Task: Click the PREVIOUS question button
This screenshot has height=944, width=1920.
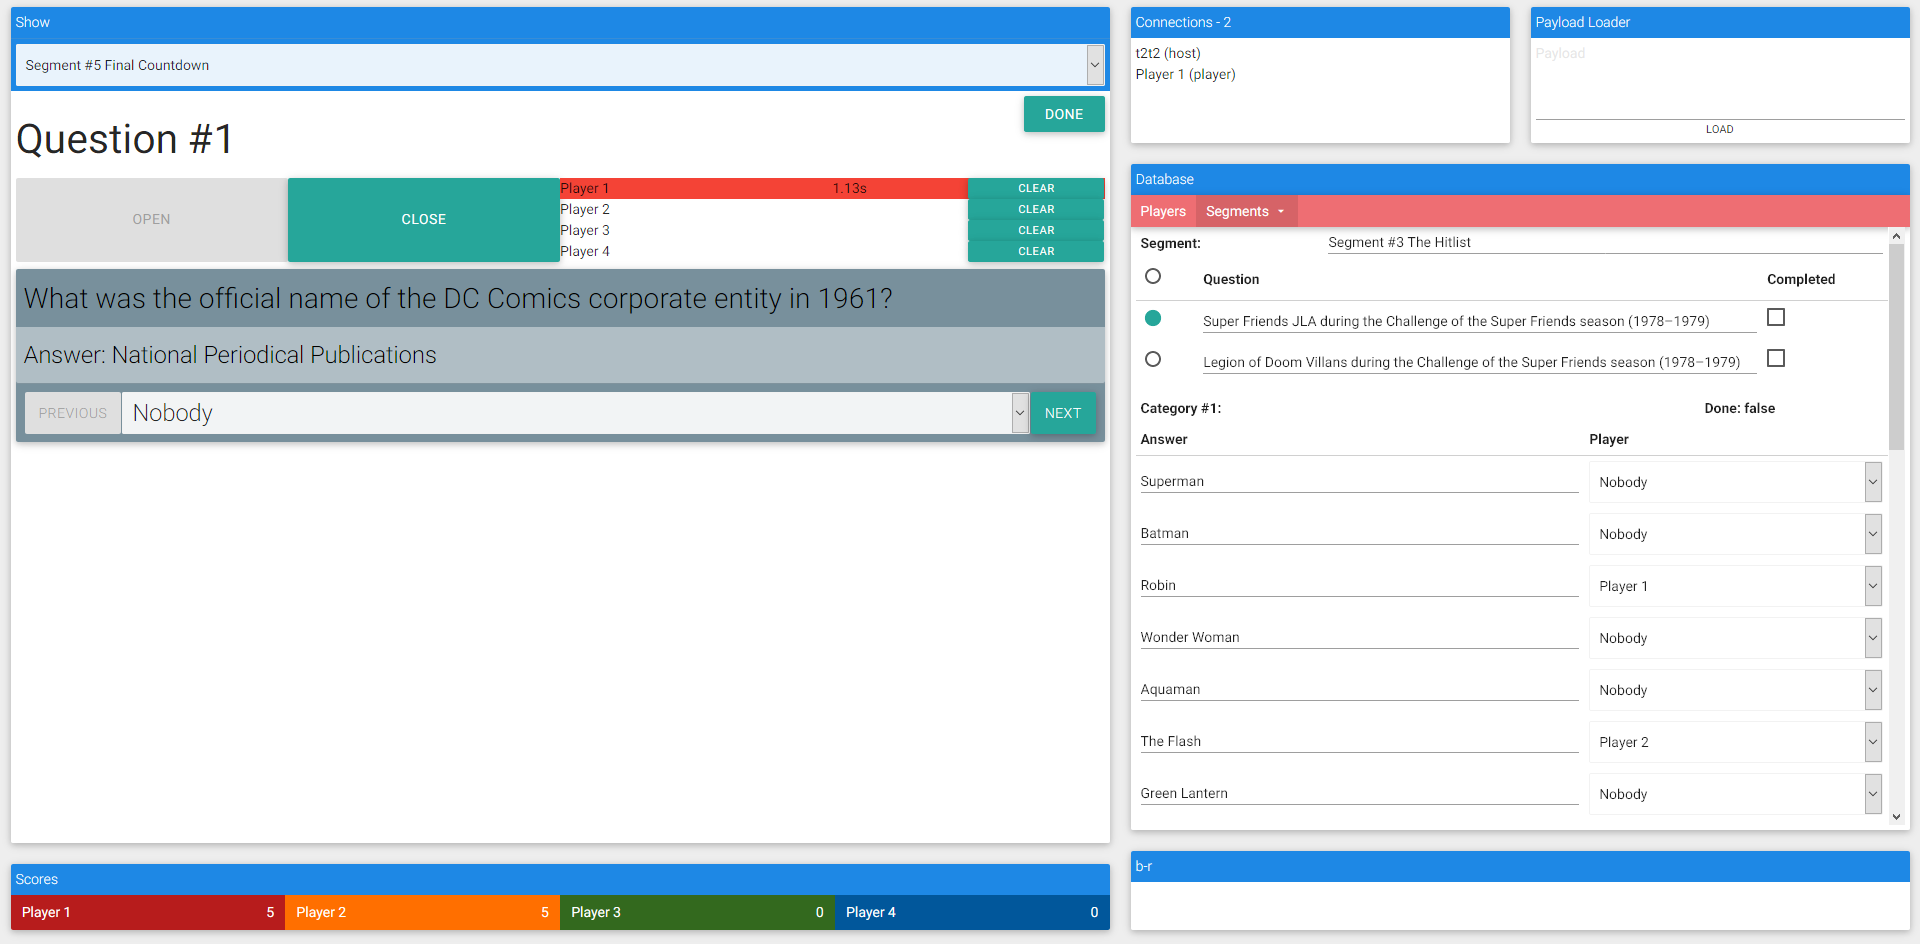Action: (73, 413)
